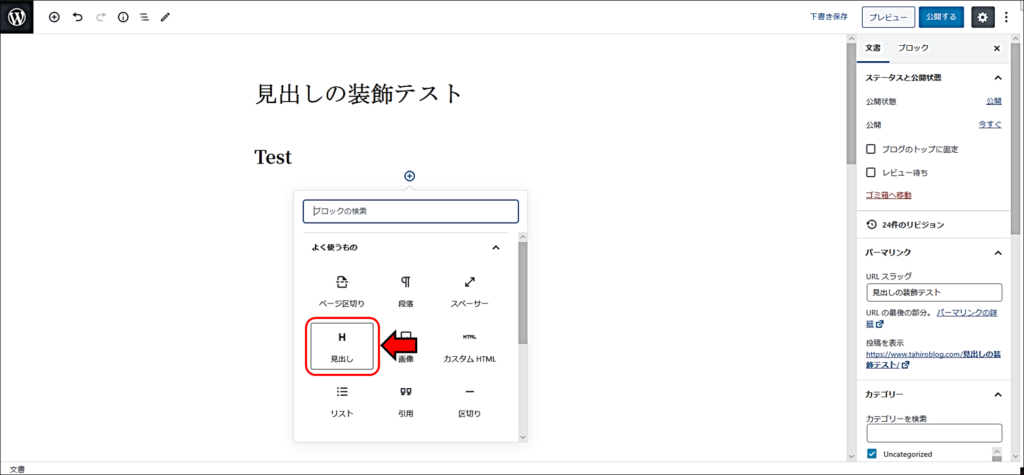
Task: Collapse the Status and visibility section
Action: (997, 77)
